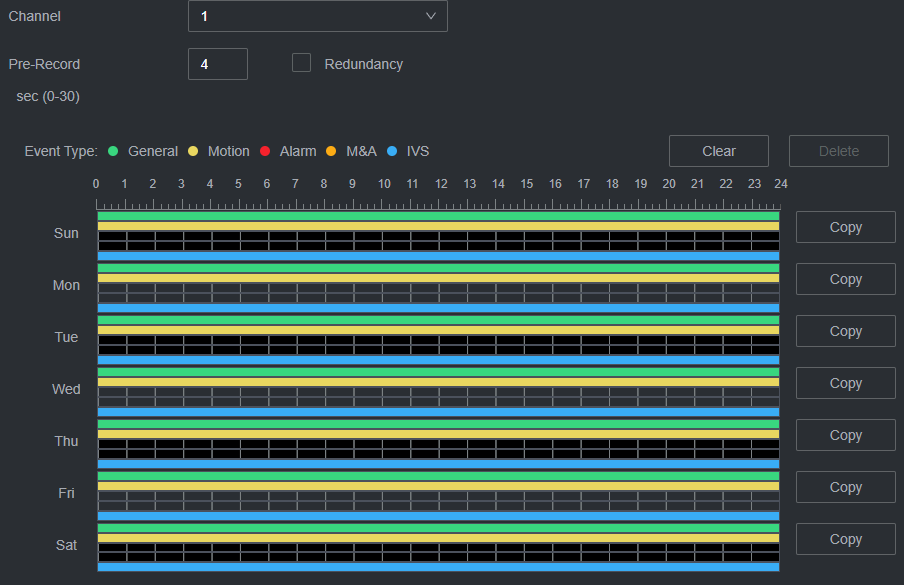Copy the Wednesday schedule
This screenshot has width=904, height=585.
coord(845,383)
